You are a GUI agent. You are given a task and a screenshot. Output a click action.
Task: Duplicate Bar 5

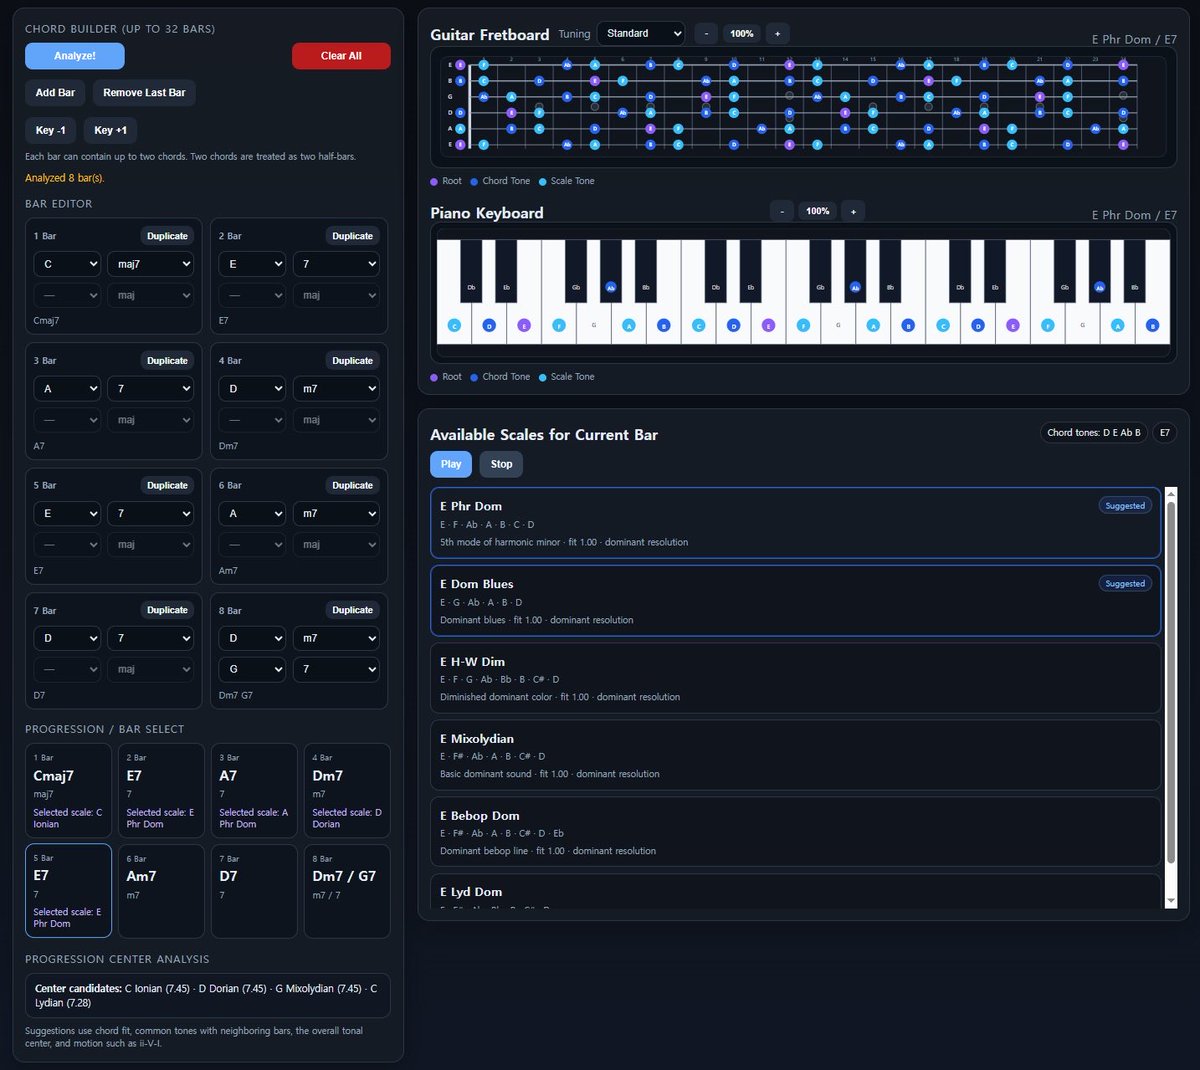point(167,485)
